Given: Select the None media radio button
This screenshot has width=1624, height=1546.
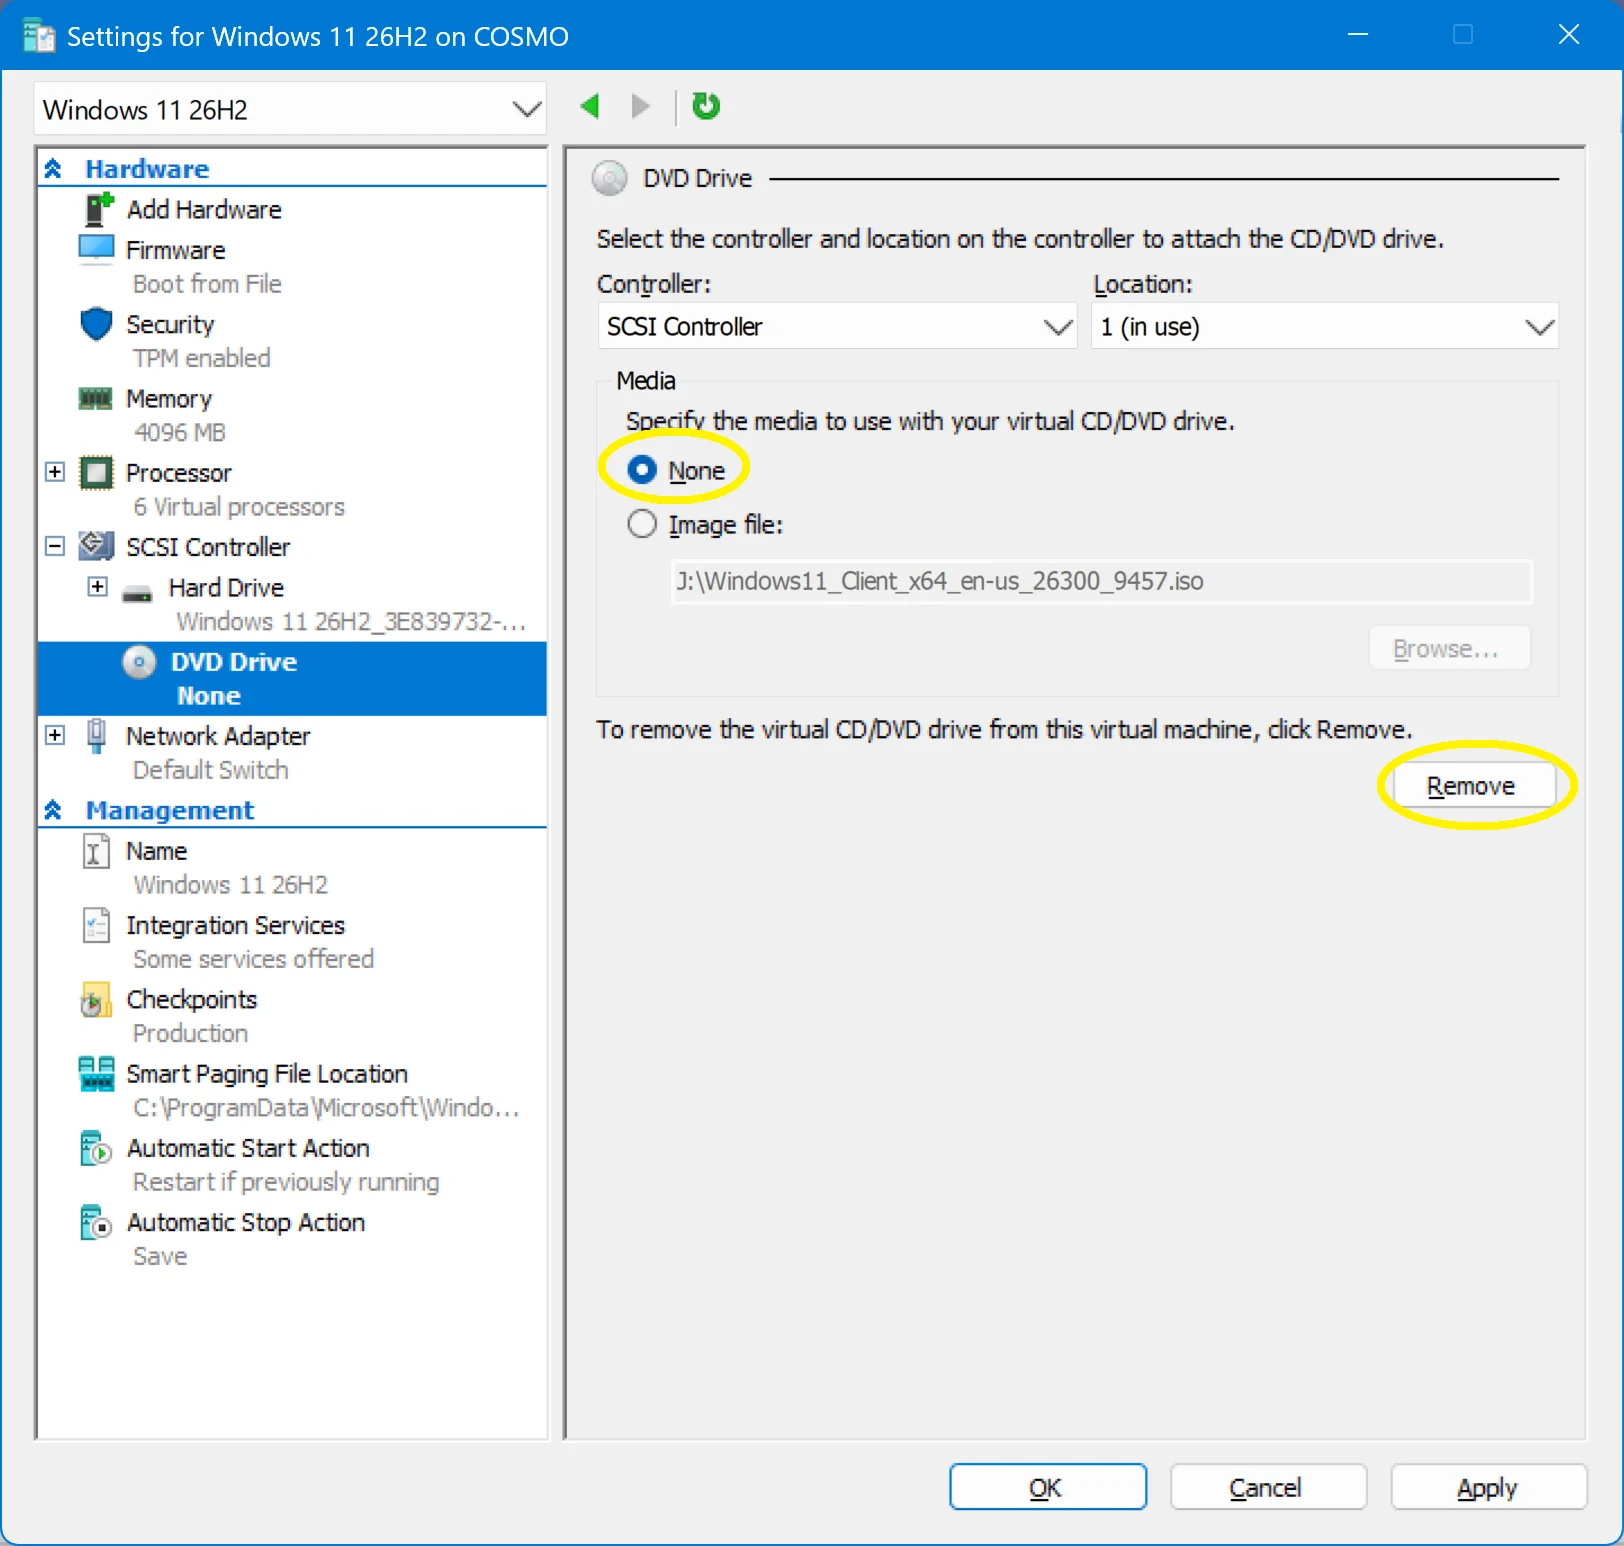Looking at the screenshot, I should pyautogui.click(x=642, y=470).
